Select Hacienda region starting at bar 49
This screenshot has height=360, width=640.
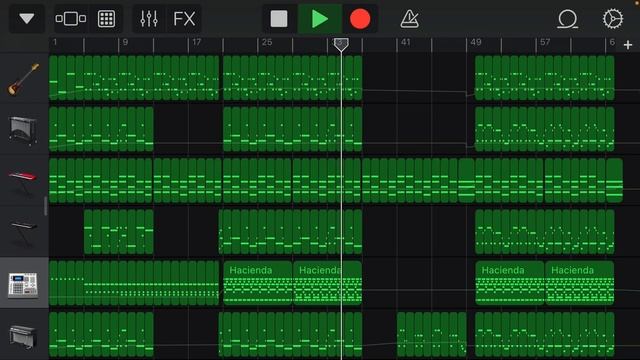510,283
